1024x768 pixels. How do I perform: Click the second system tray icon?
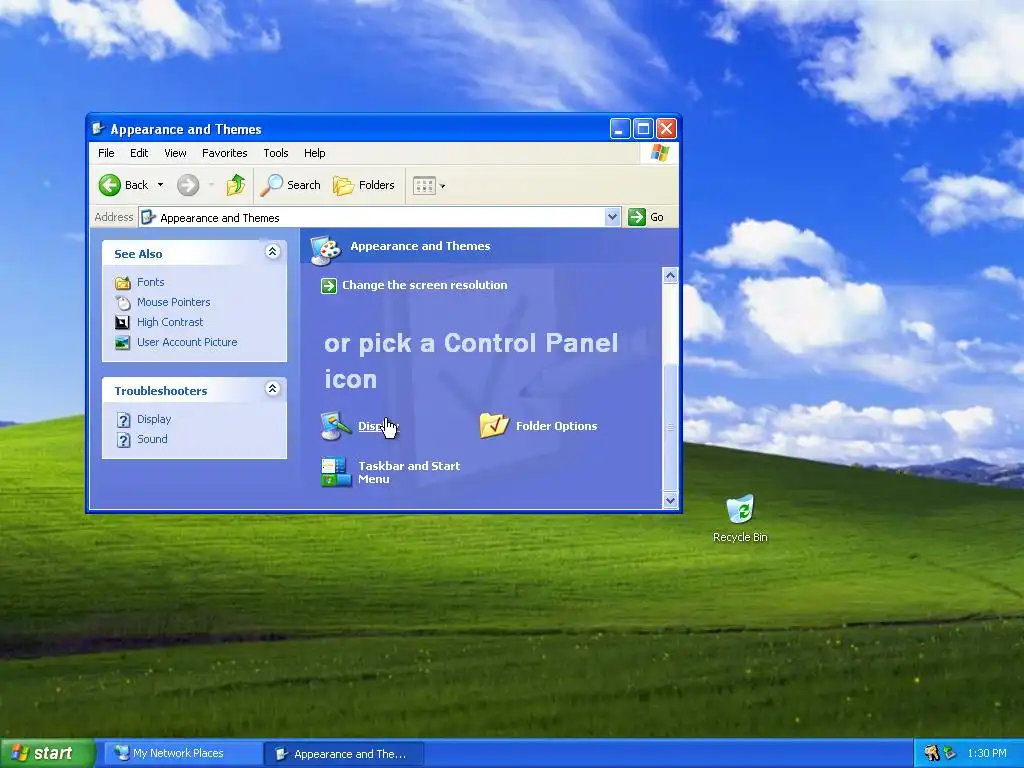point(949,754)
